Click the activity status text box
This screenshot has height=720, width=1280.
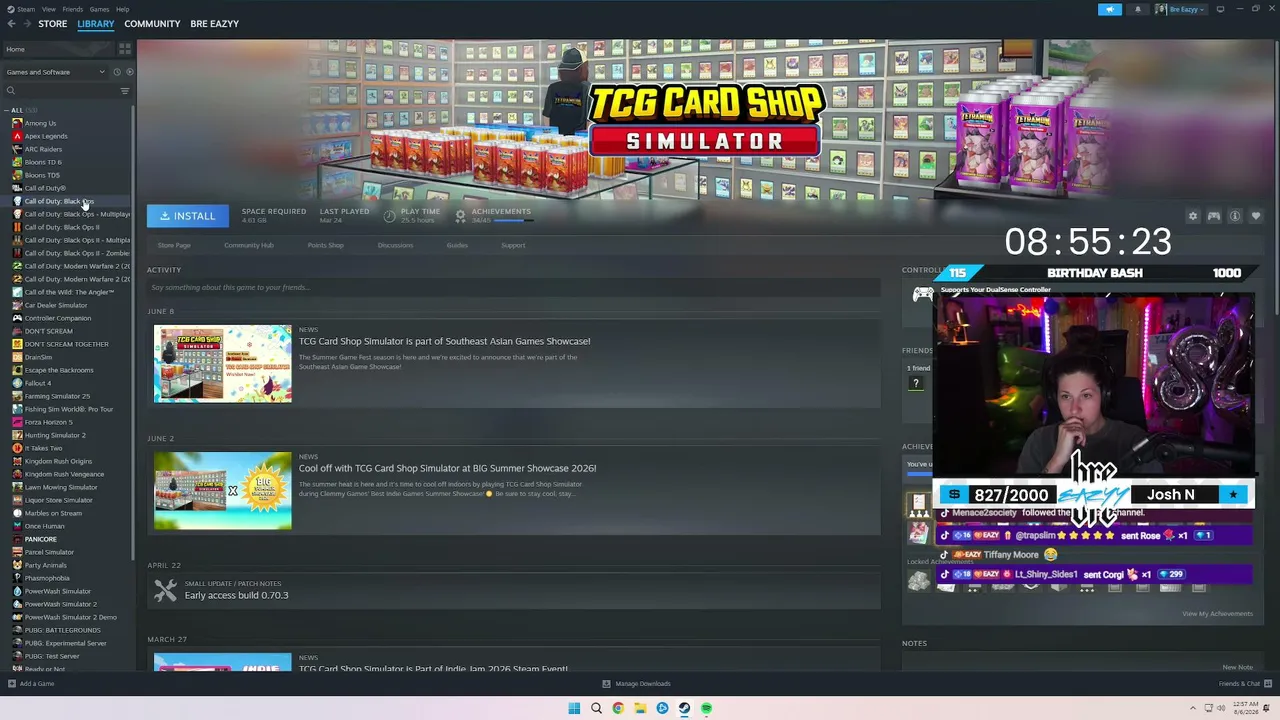514,288
